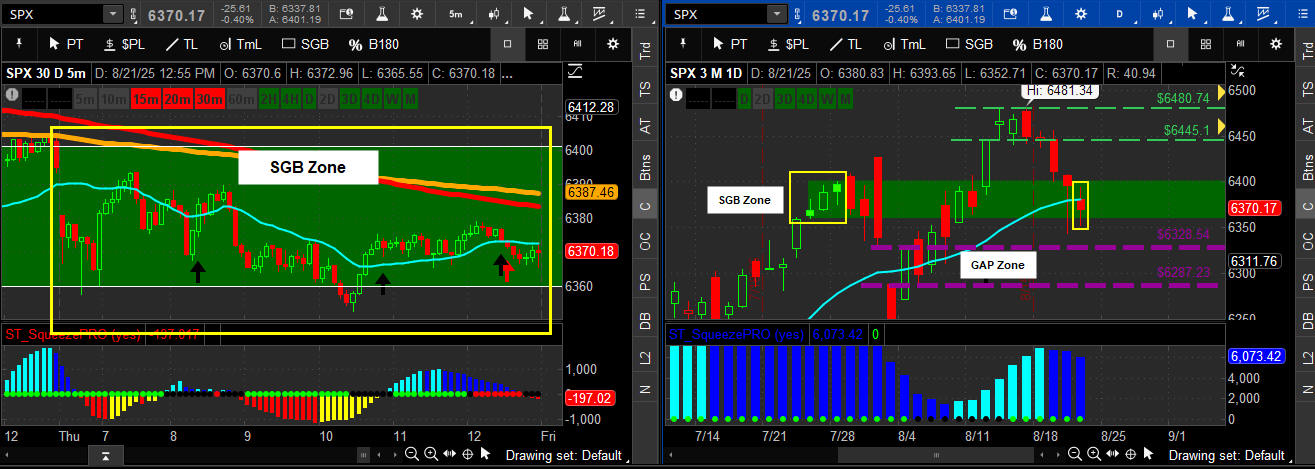Click the symbol link clip icon in left chart
The image size is (1315, 469).
pyautogui.click(x=133, y=15)
